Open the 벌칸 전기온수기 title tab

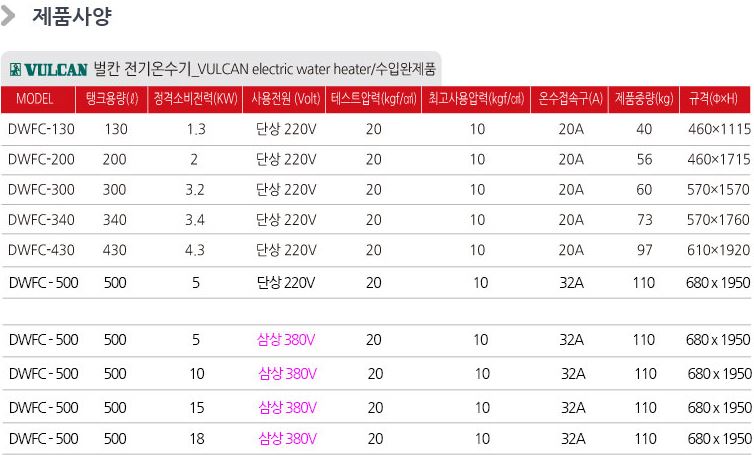pos(265,69)
